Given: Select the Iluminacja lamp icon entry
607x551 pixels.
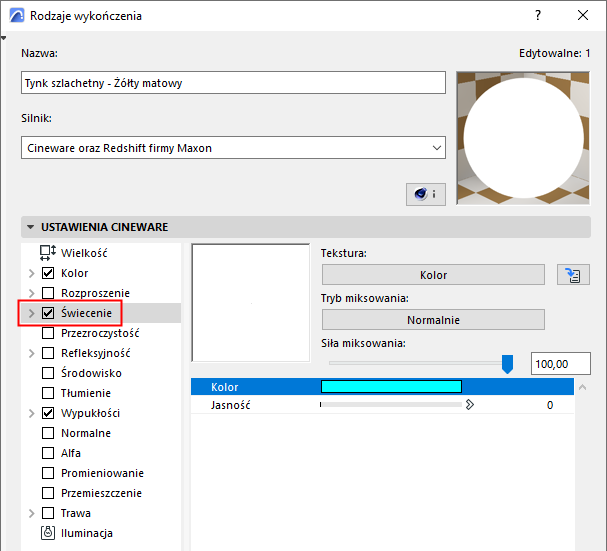Looking at the screenshot, I should 48,533.
